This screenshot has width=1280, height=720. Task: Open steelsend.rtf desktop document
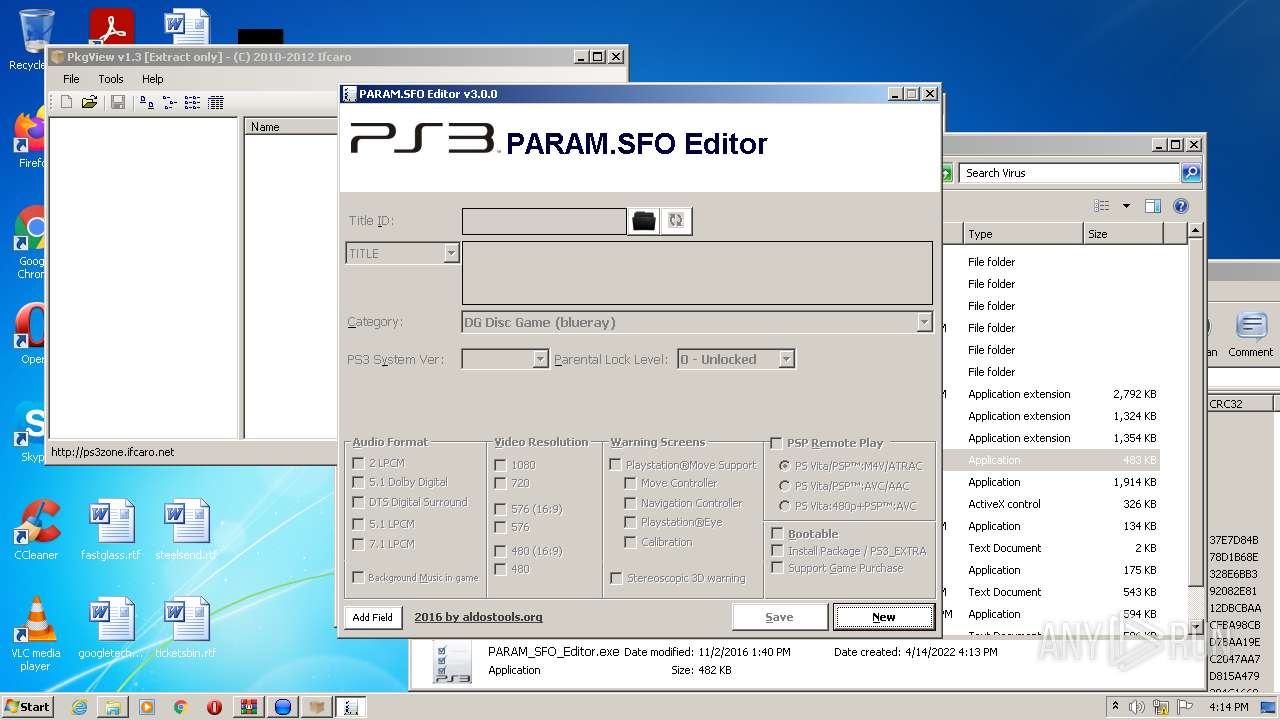186,530
